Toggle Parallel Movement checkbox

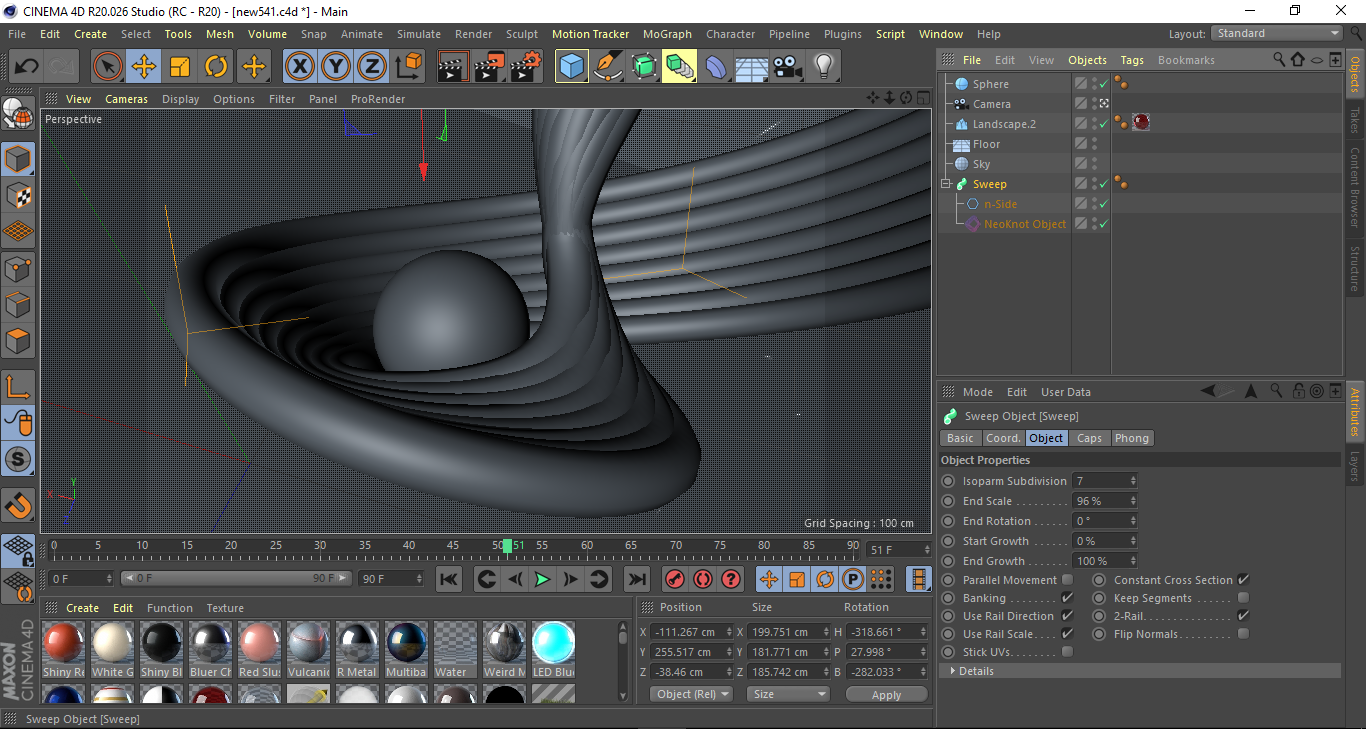click(1067, 580)
